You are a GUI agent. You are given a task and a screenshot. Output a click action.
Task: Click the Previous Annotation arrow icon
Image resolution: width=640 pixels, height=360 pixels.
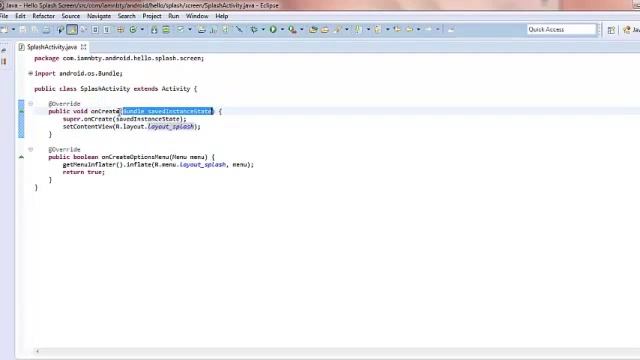click(x=378, y=29)
